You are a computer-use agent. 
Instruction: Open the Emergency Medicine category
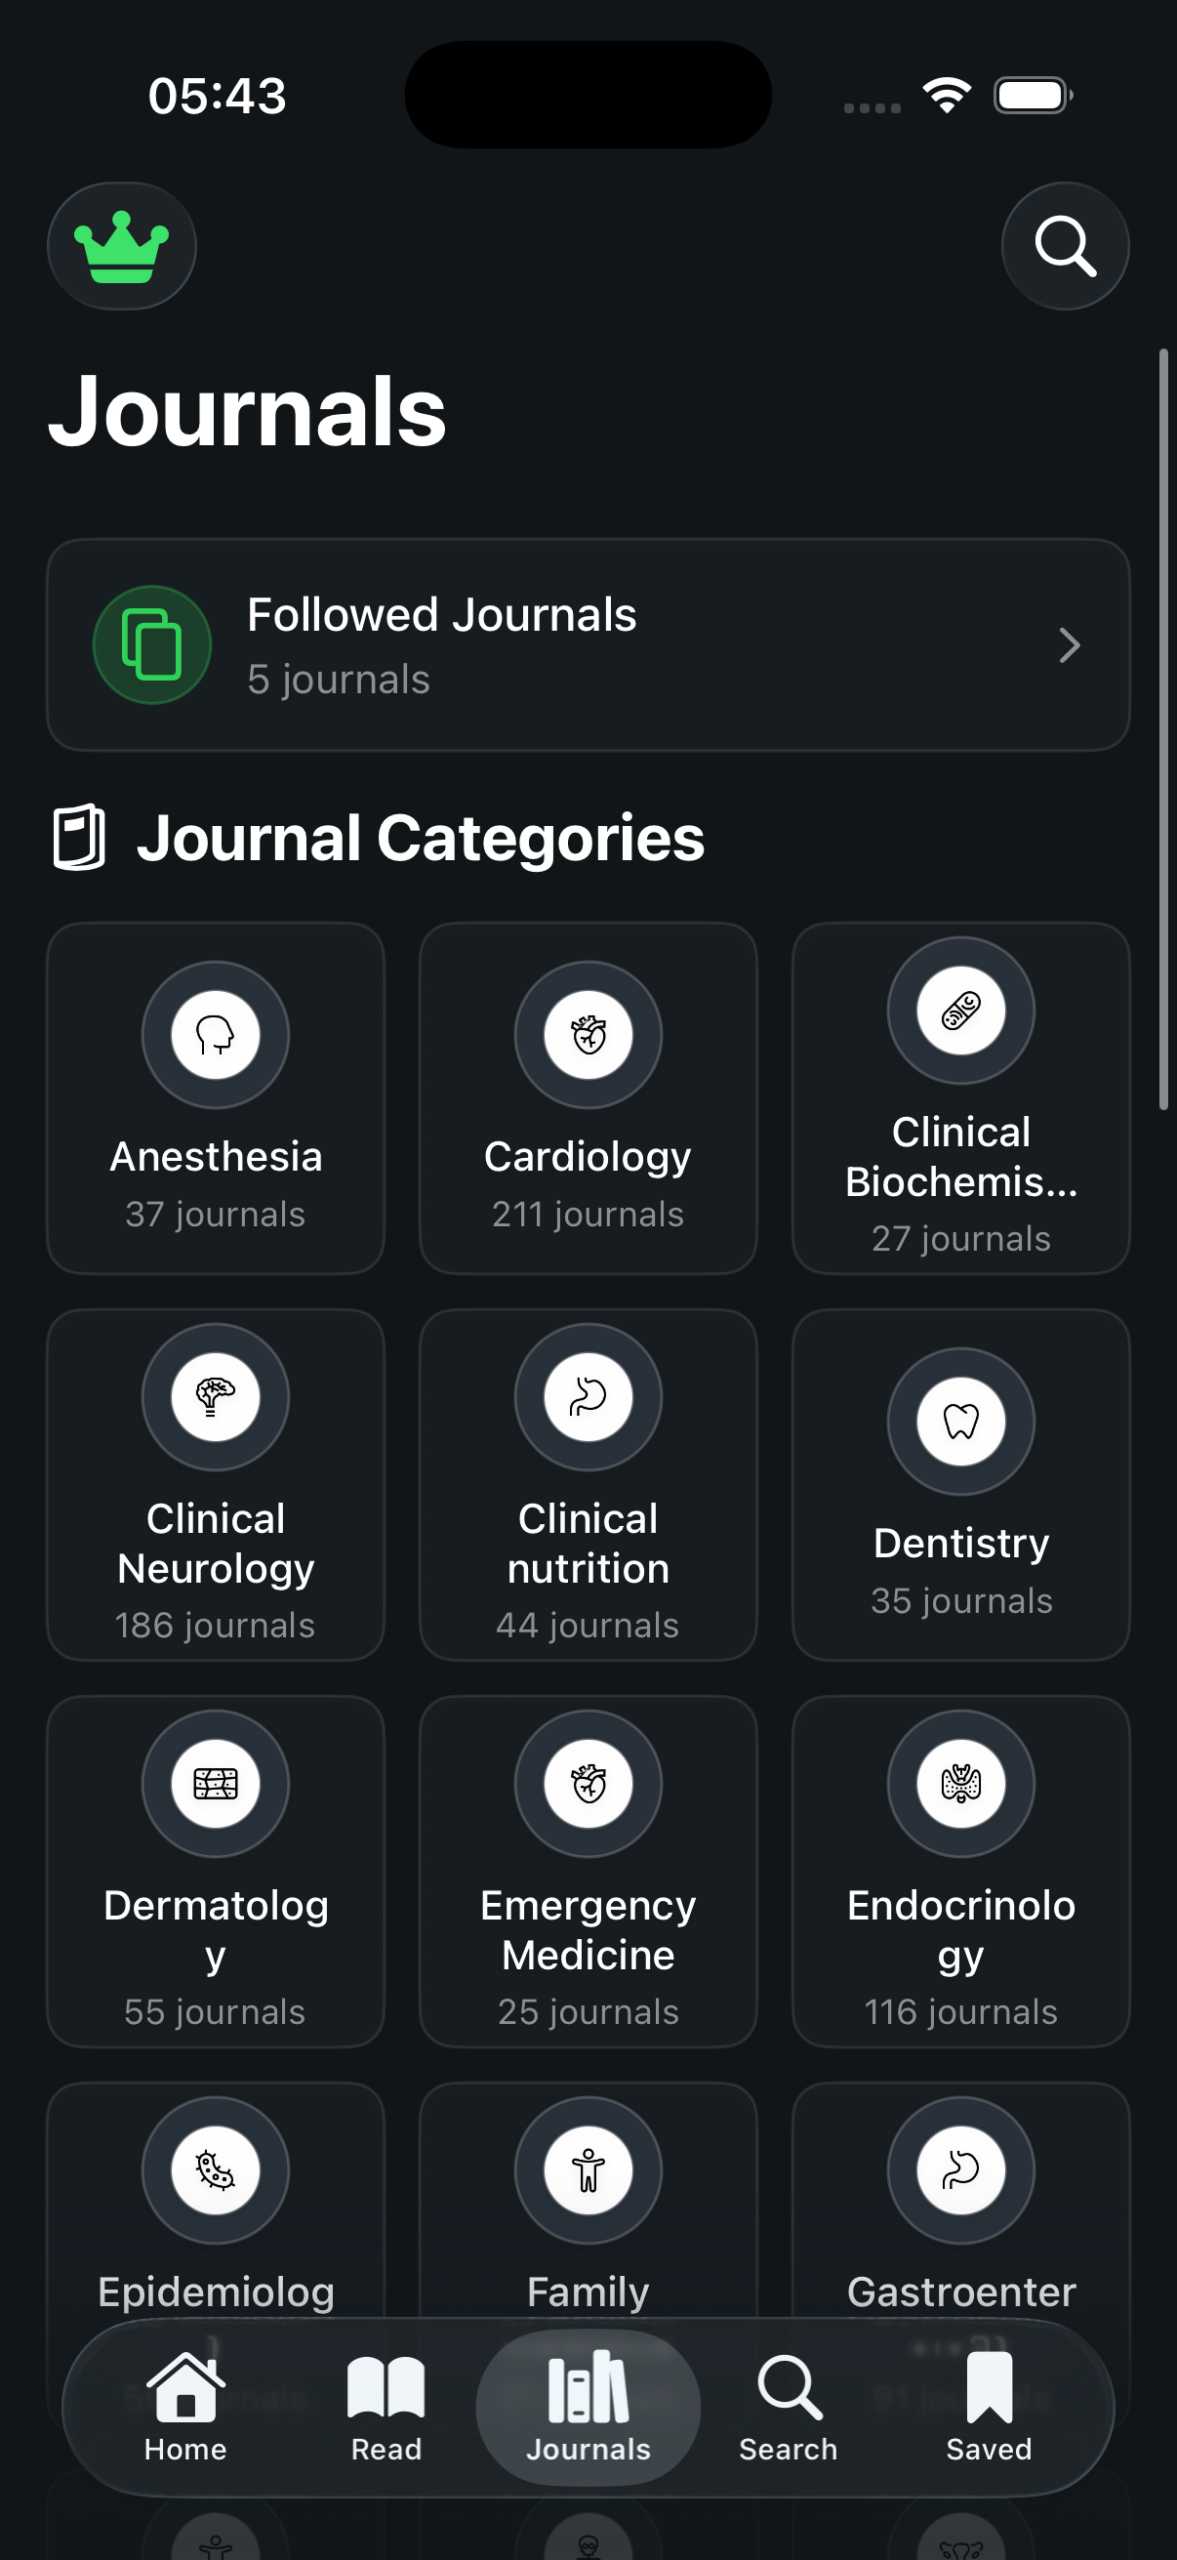[588, 1870]
